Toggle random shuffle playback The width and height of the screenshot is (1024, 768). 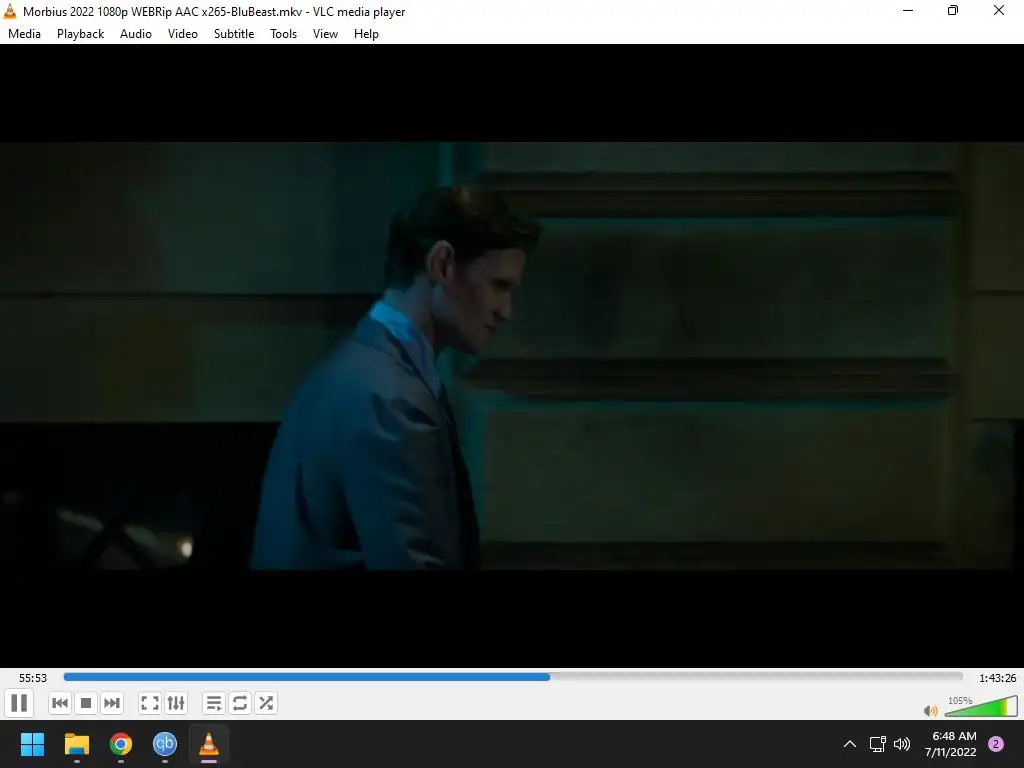266,703
